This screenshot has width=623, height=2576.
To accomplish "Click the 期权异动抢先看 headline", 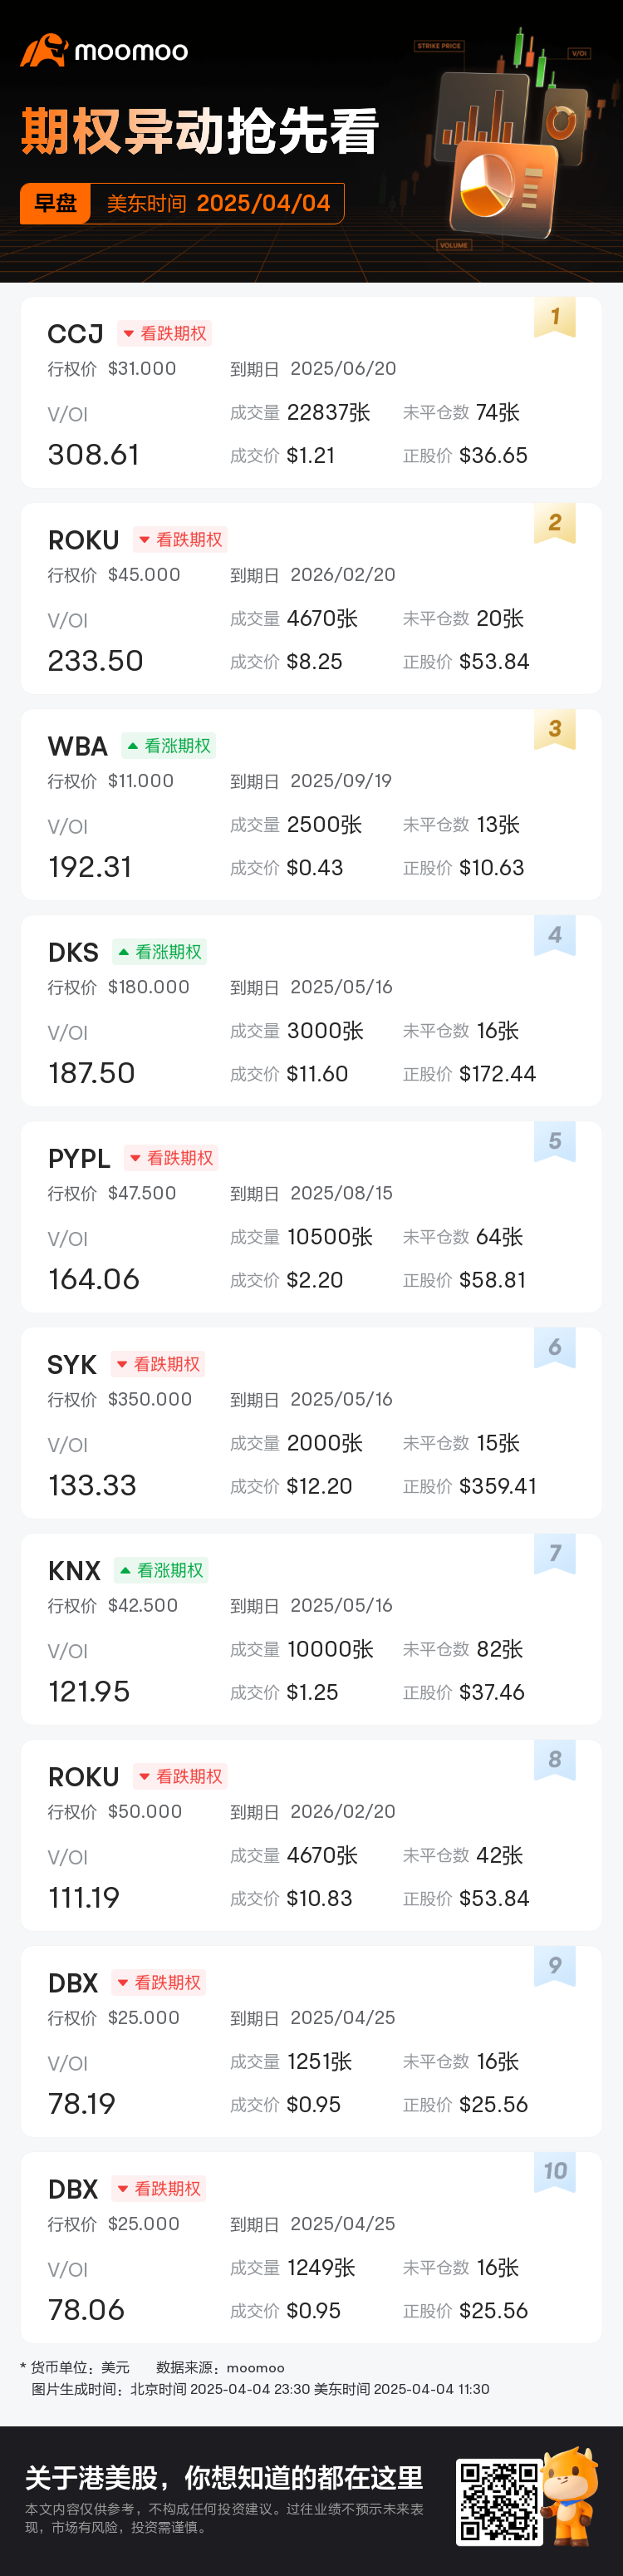I will coord(200,132).
